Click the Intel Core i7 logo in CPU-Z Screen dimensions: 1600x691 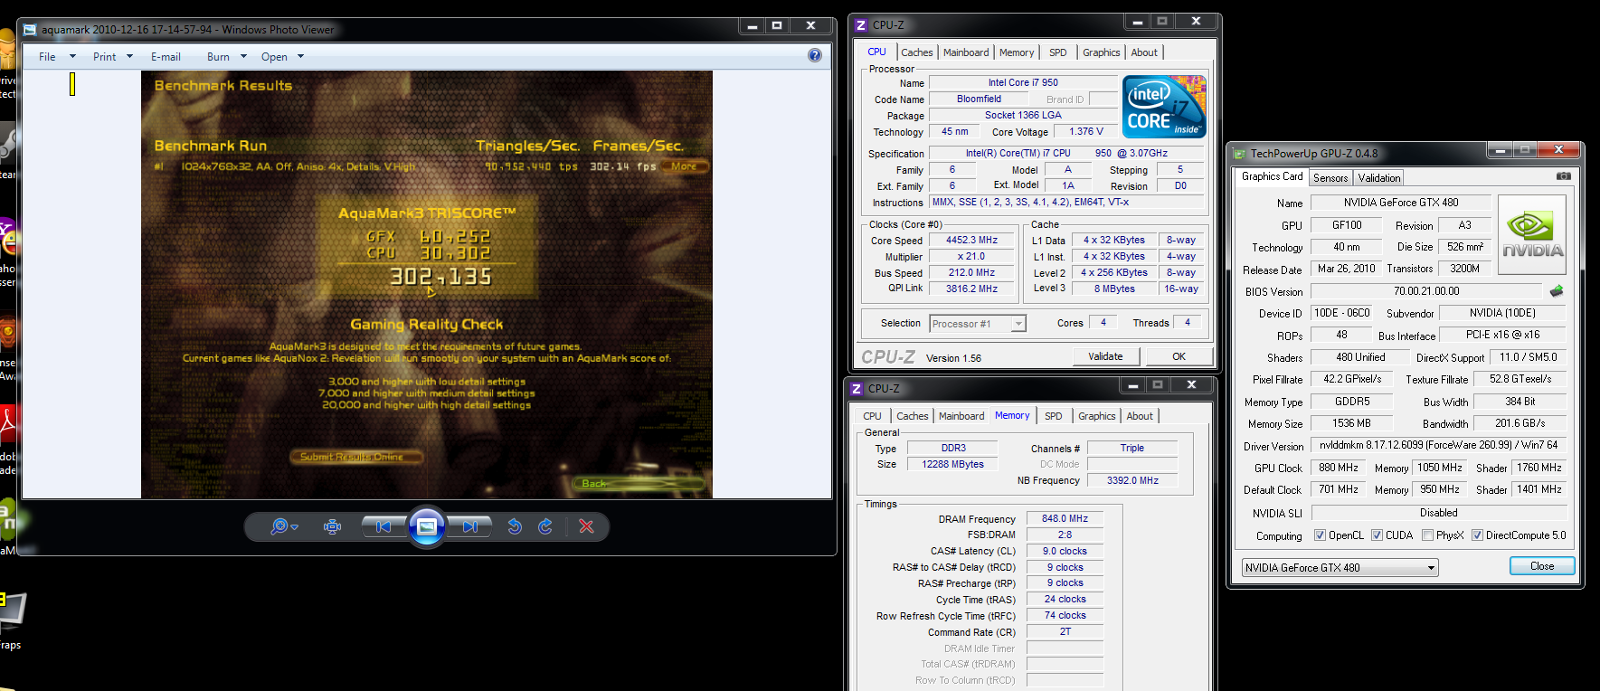point(1164,106)
